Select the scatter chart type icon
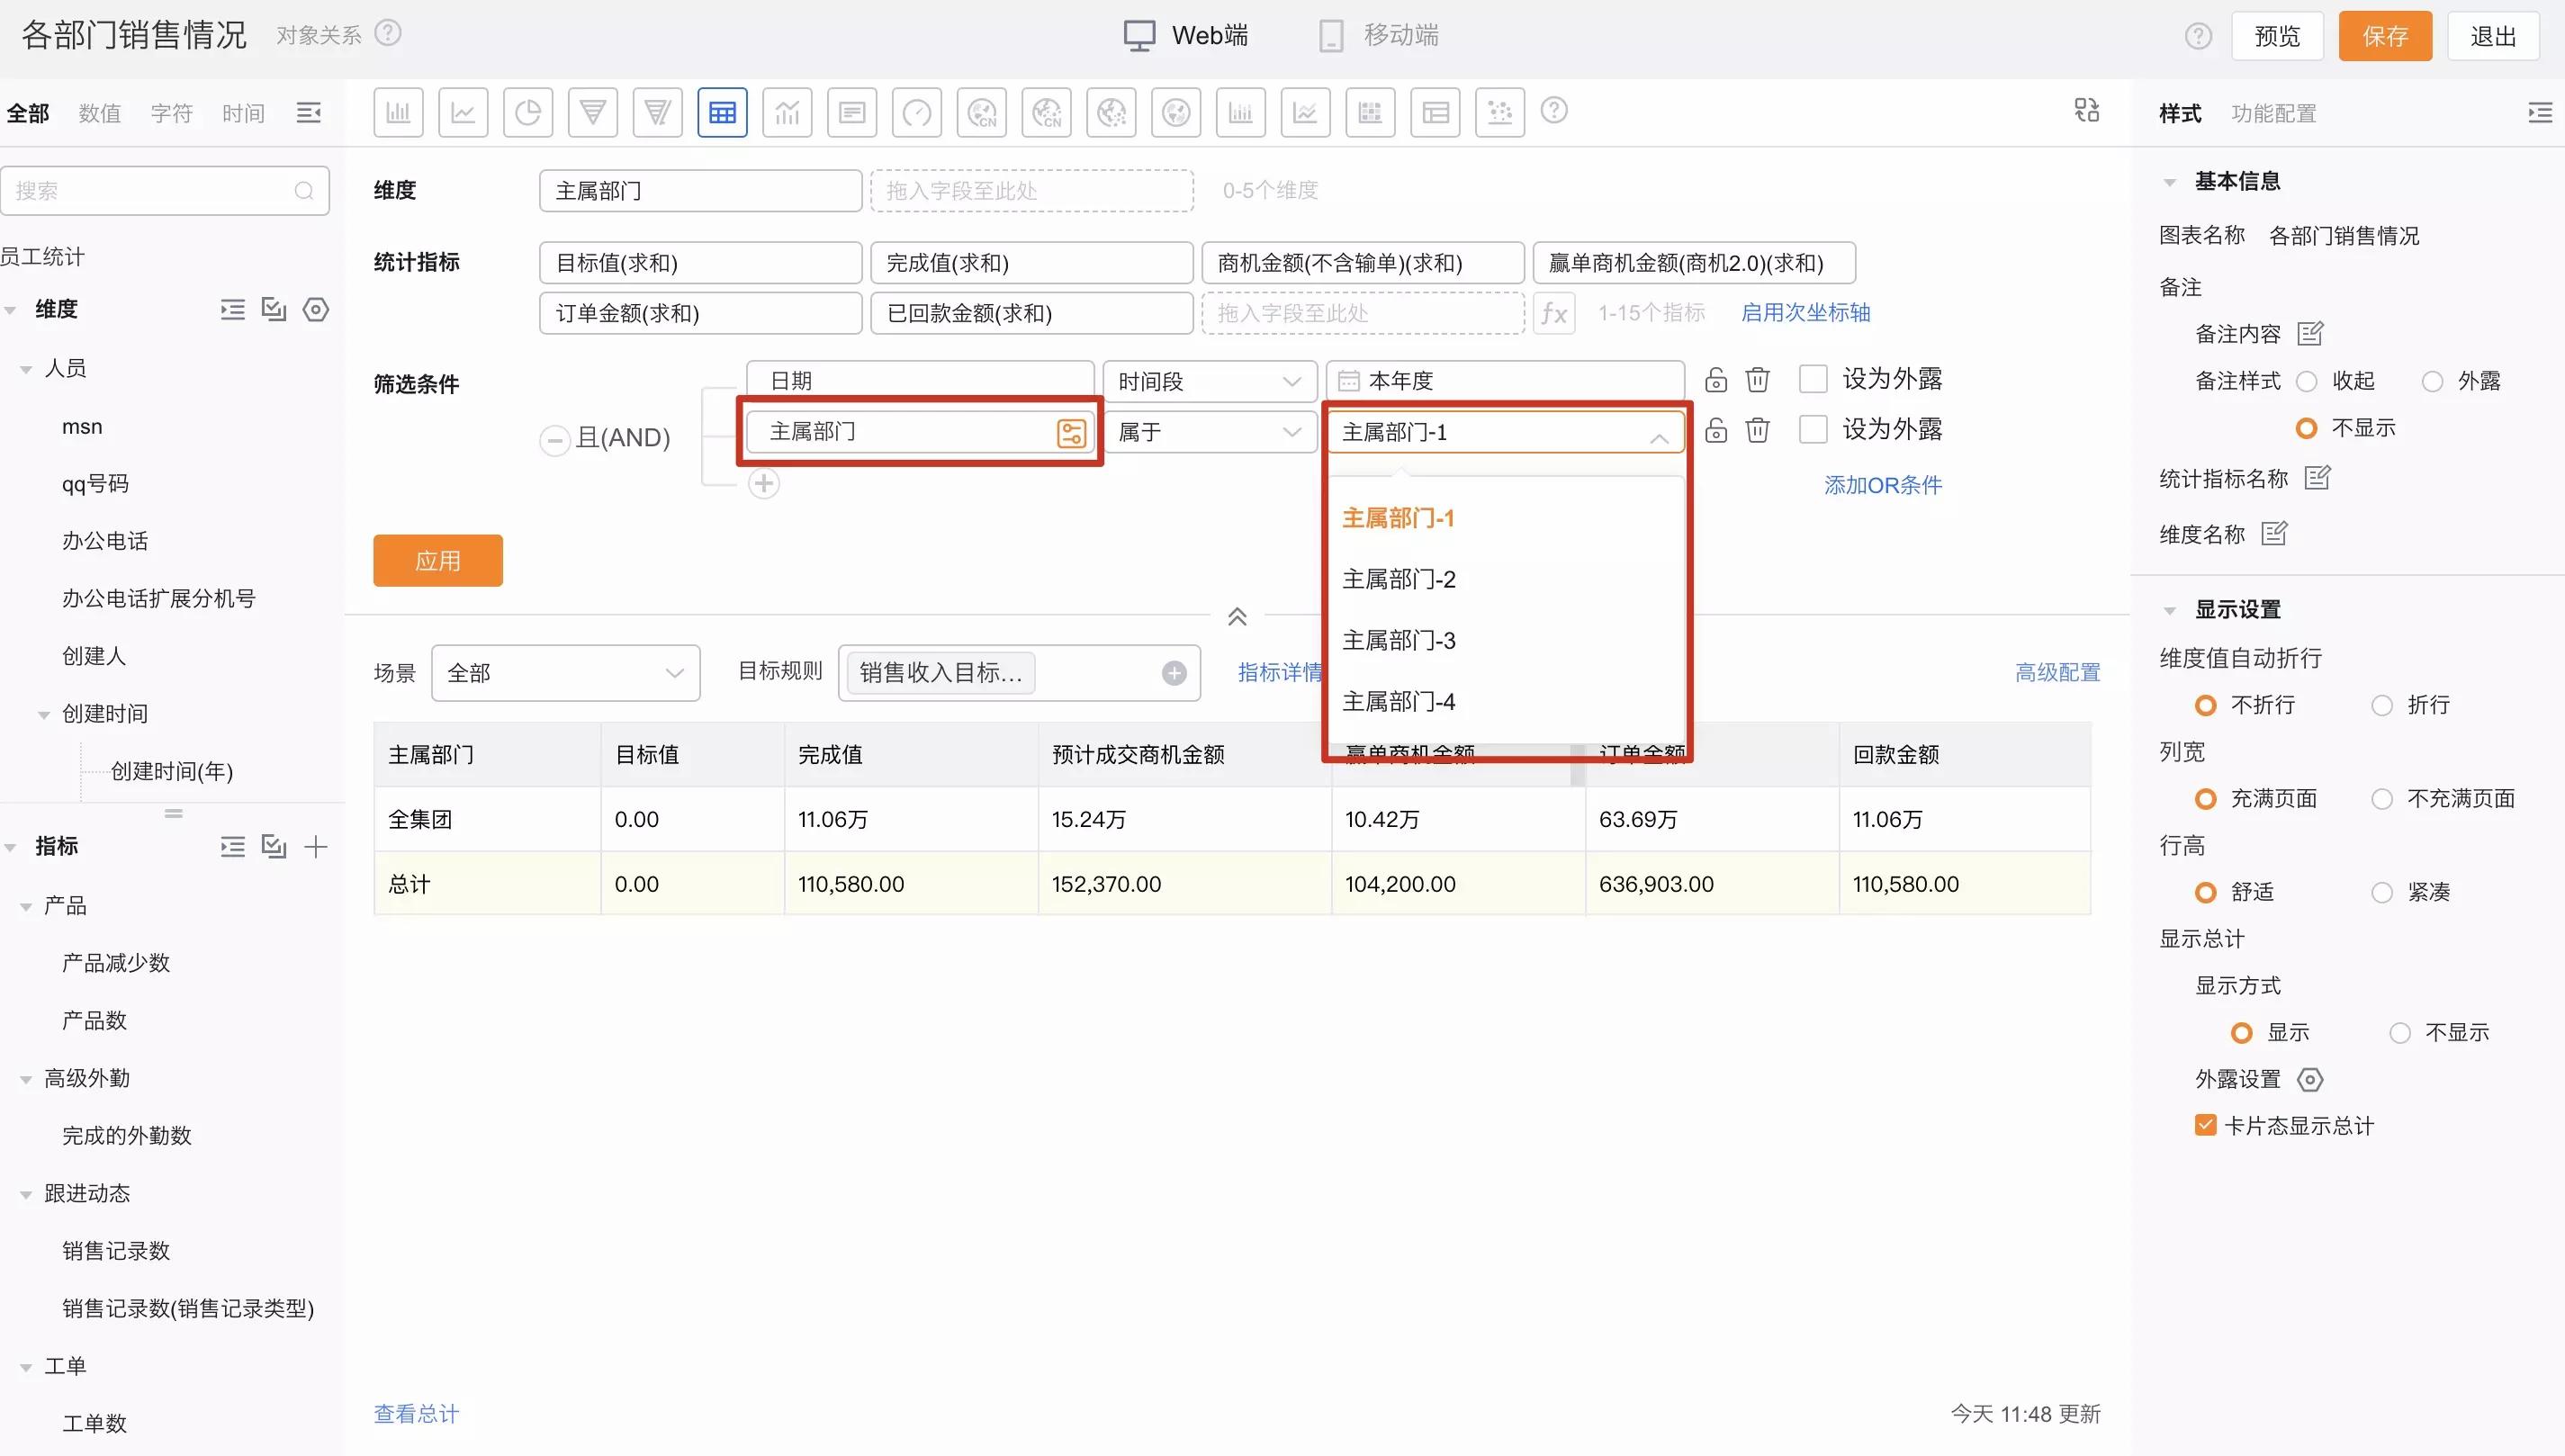The image size is (2565, 1456). pos(1500,112)
